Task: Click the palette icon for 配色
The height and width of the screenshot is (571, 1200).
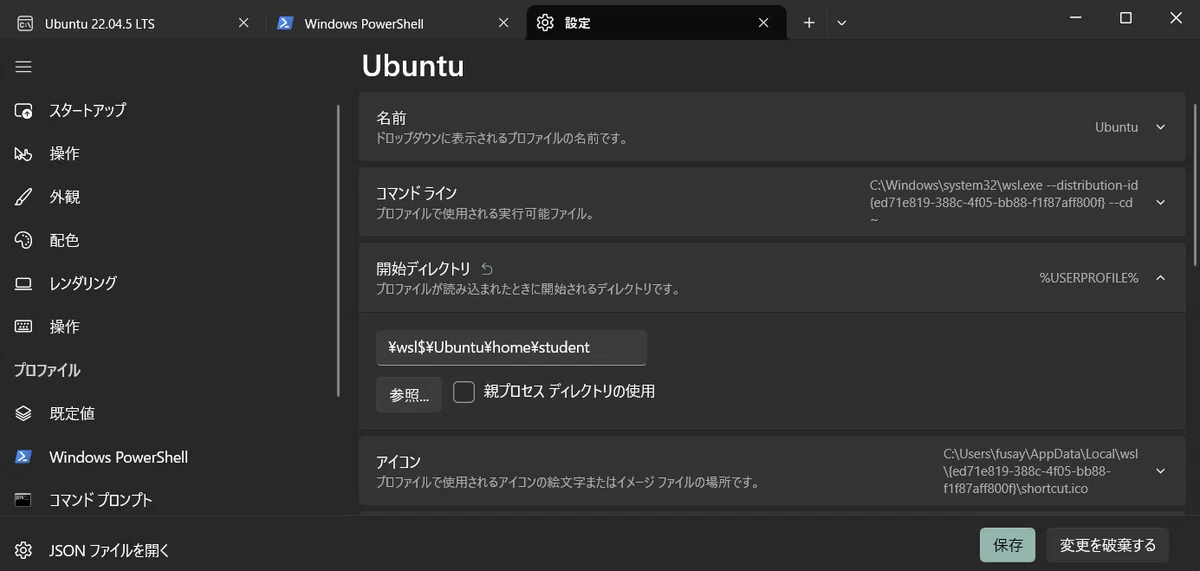Action: coord(23,240)
